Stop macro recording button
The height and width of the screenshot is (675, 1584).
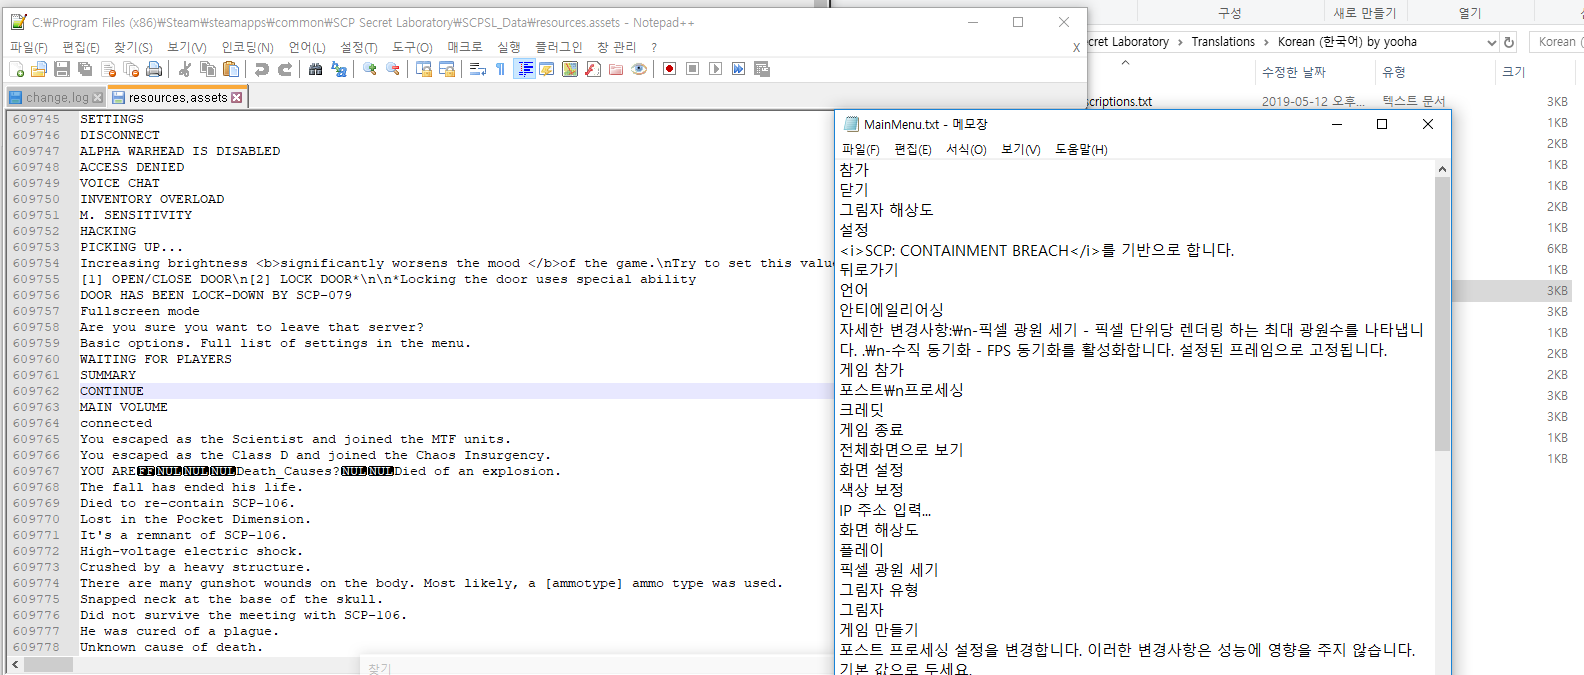coord(693,69)
